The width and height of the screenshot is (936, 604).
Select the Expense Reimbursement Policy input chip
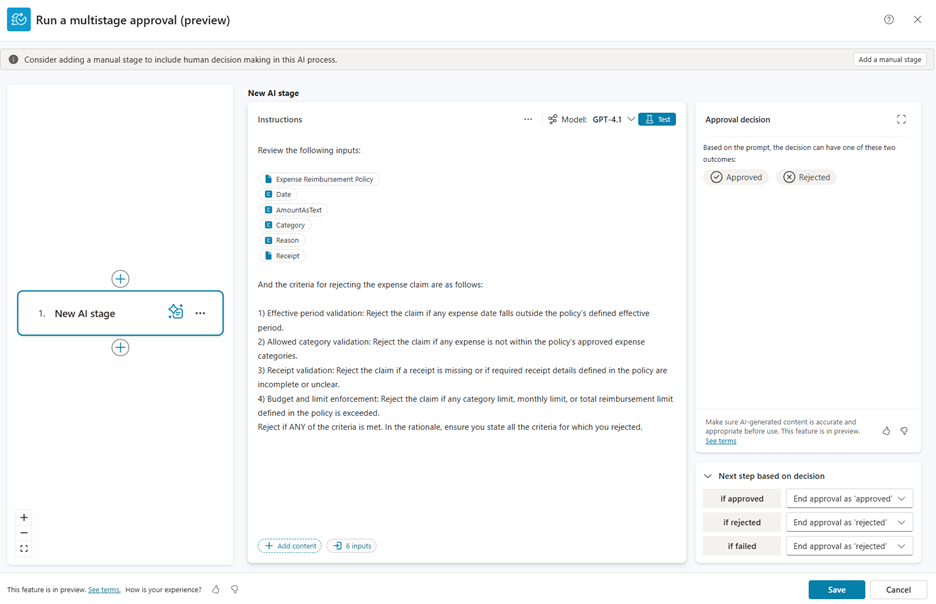point(318,179)
